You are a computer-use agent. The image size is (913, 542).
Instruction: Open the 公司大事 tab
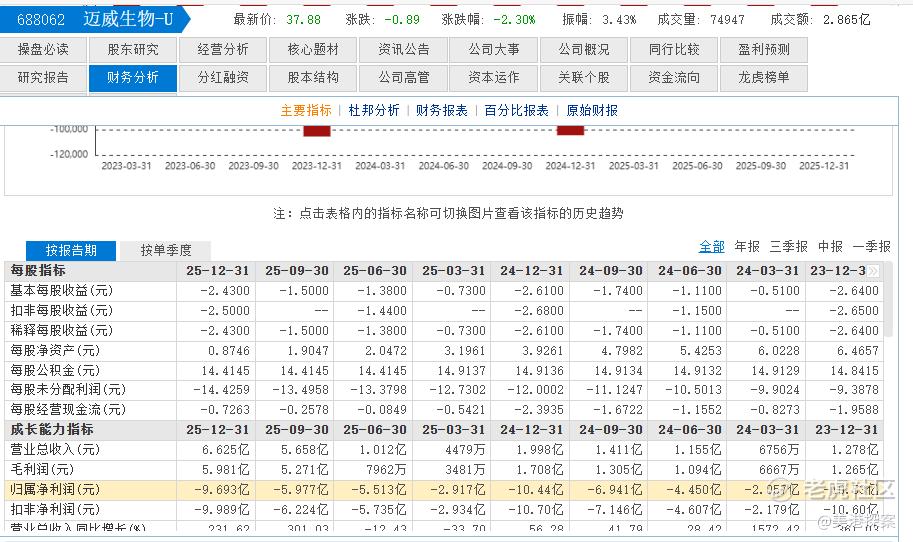click(x=494, y=49)
